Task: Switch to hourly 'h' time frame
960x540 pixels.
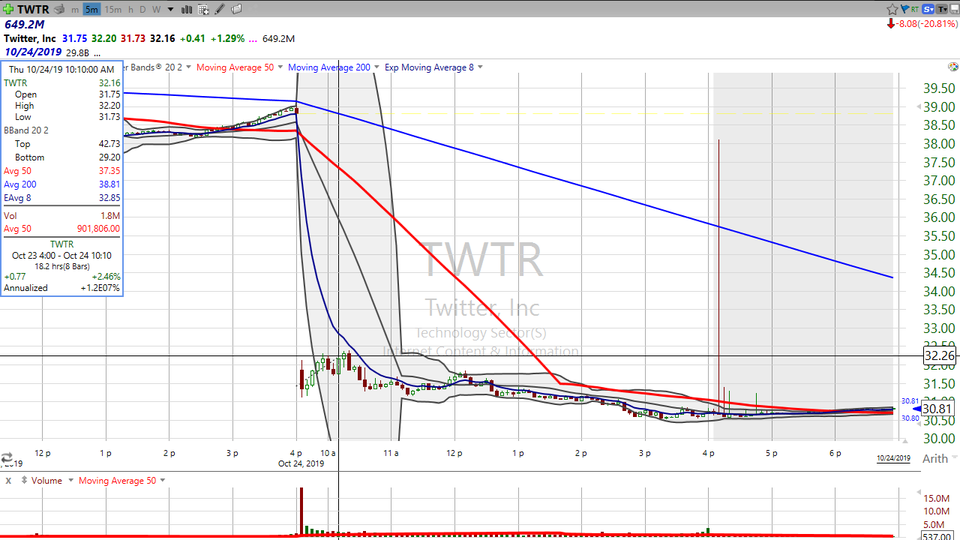Action: (x=130, y=9)
